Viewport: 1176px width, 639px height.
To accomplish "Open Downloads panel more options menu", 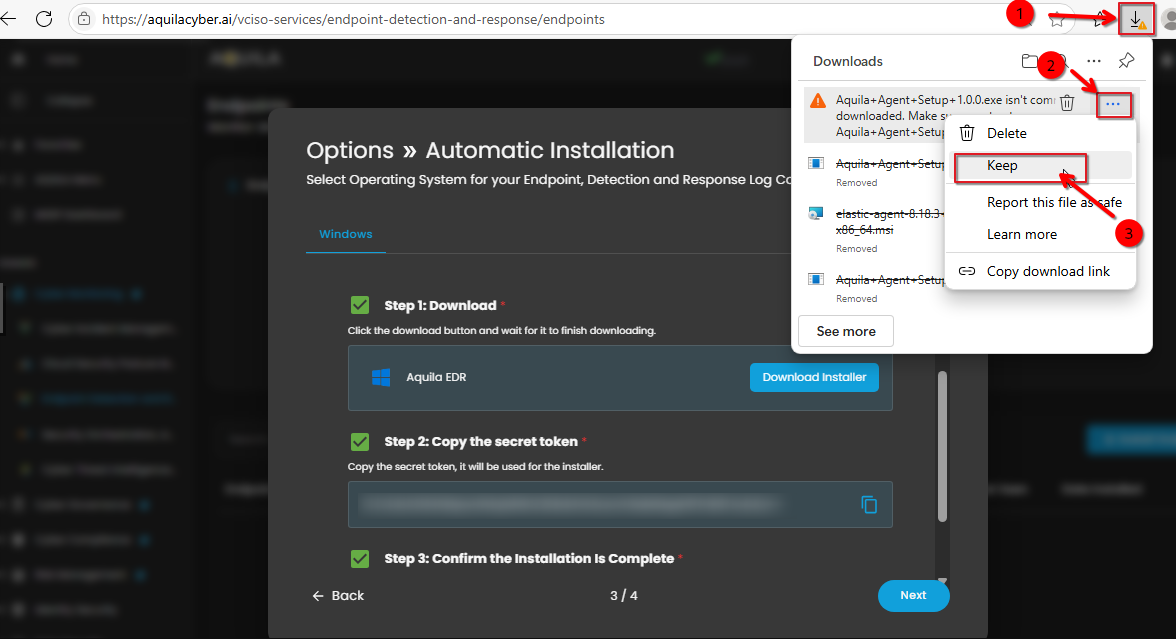I will coord(1094,61).
